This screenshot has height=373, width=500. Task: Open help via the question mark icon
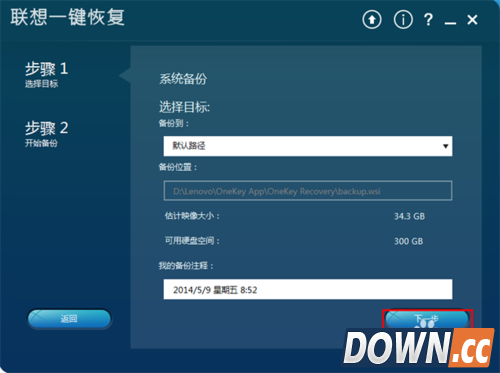pyautogui.click(x=428, y=20)
